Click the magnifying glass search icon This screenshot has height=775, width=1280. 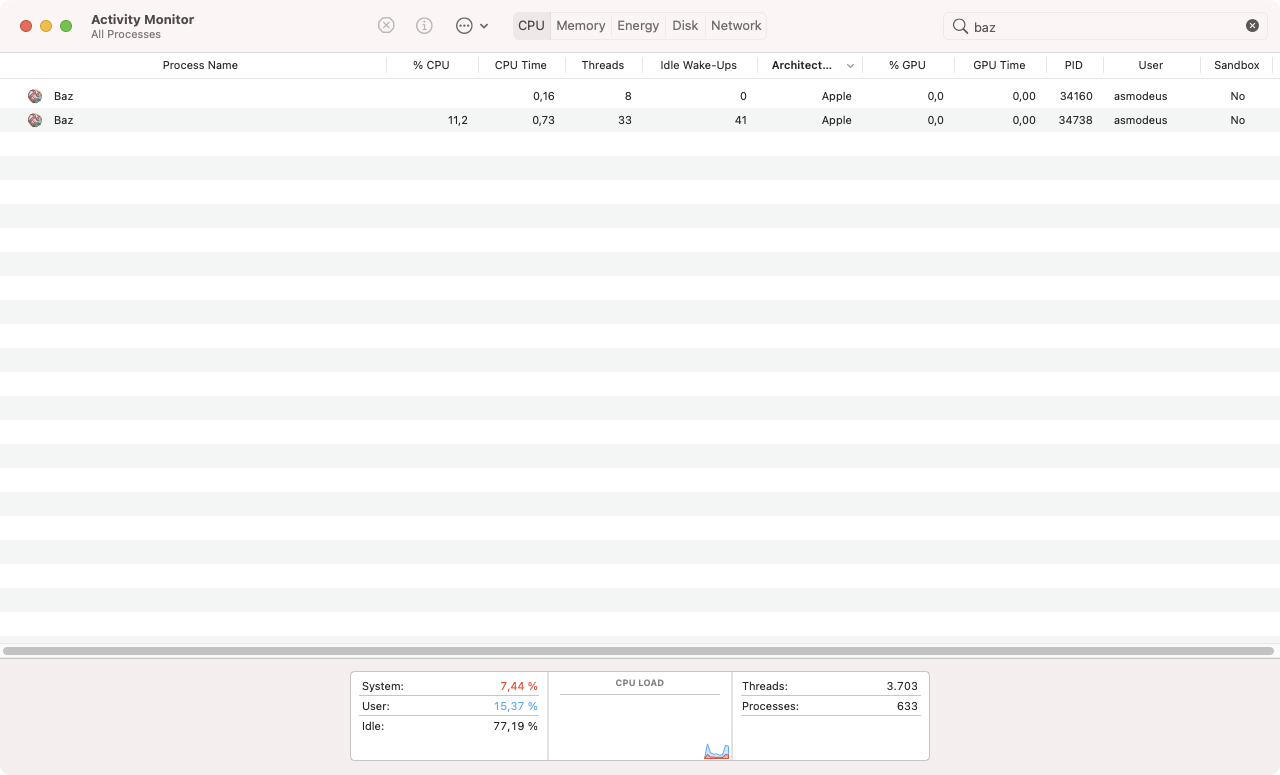[960, 25]
